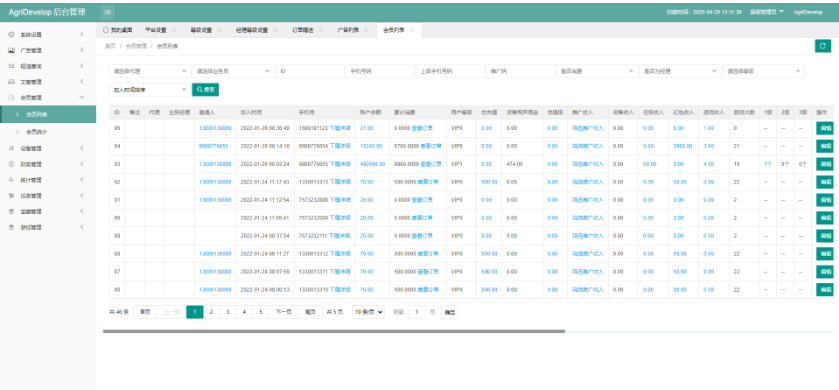839x390 pixels.
Task: Open the 10条/页 page size dropdown
Action: pyautogui.click(x=368, y=312)
